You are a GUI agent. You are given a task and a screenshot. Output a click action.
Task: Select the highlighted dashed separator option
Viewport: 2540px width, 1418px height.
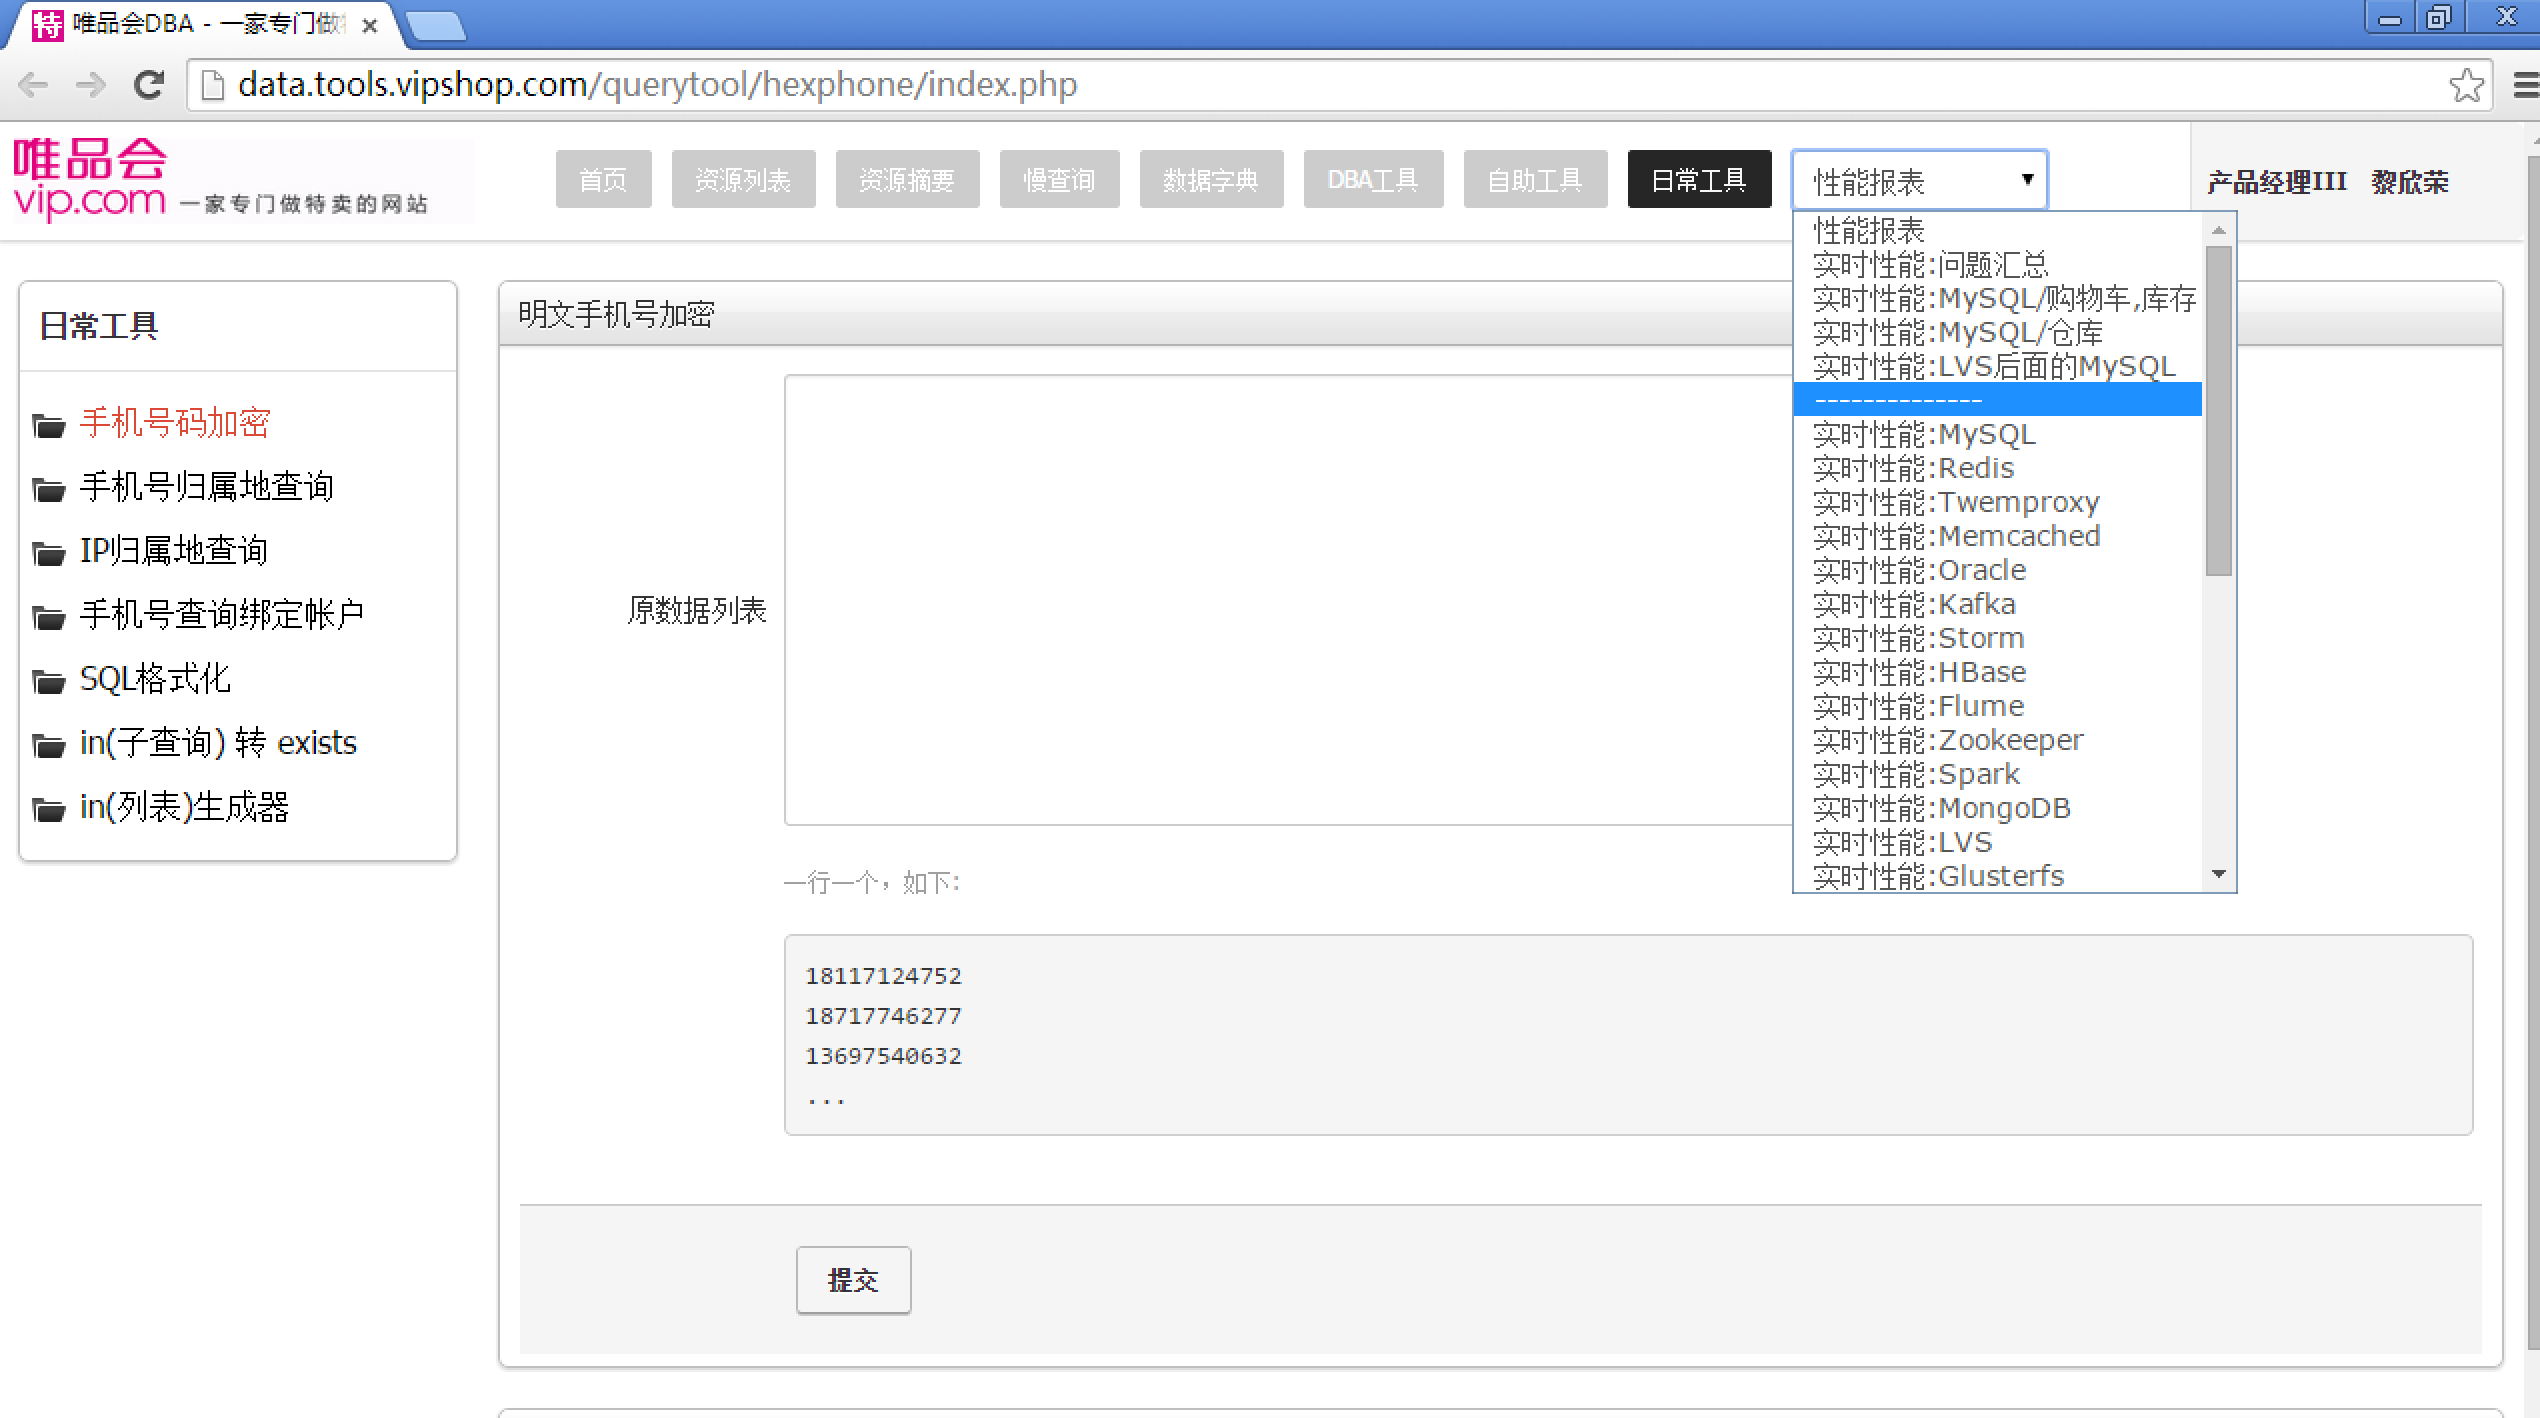click(1997, 400)
